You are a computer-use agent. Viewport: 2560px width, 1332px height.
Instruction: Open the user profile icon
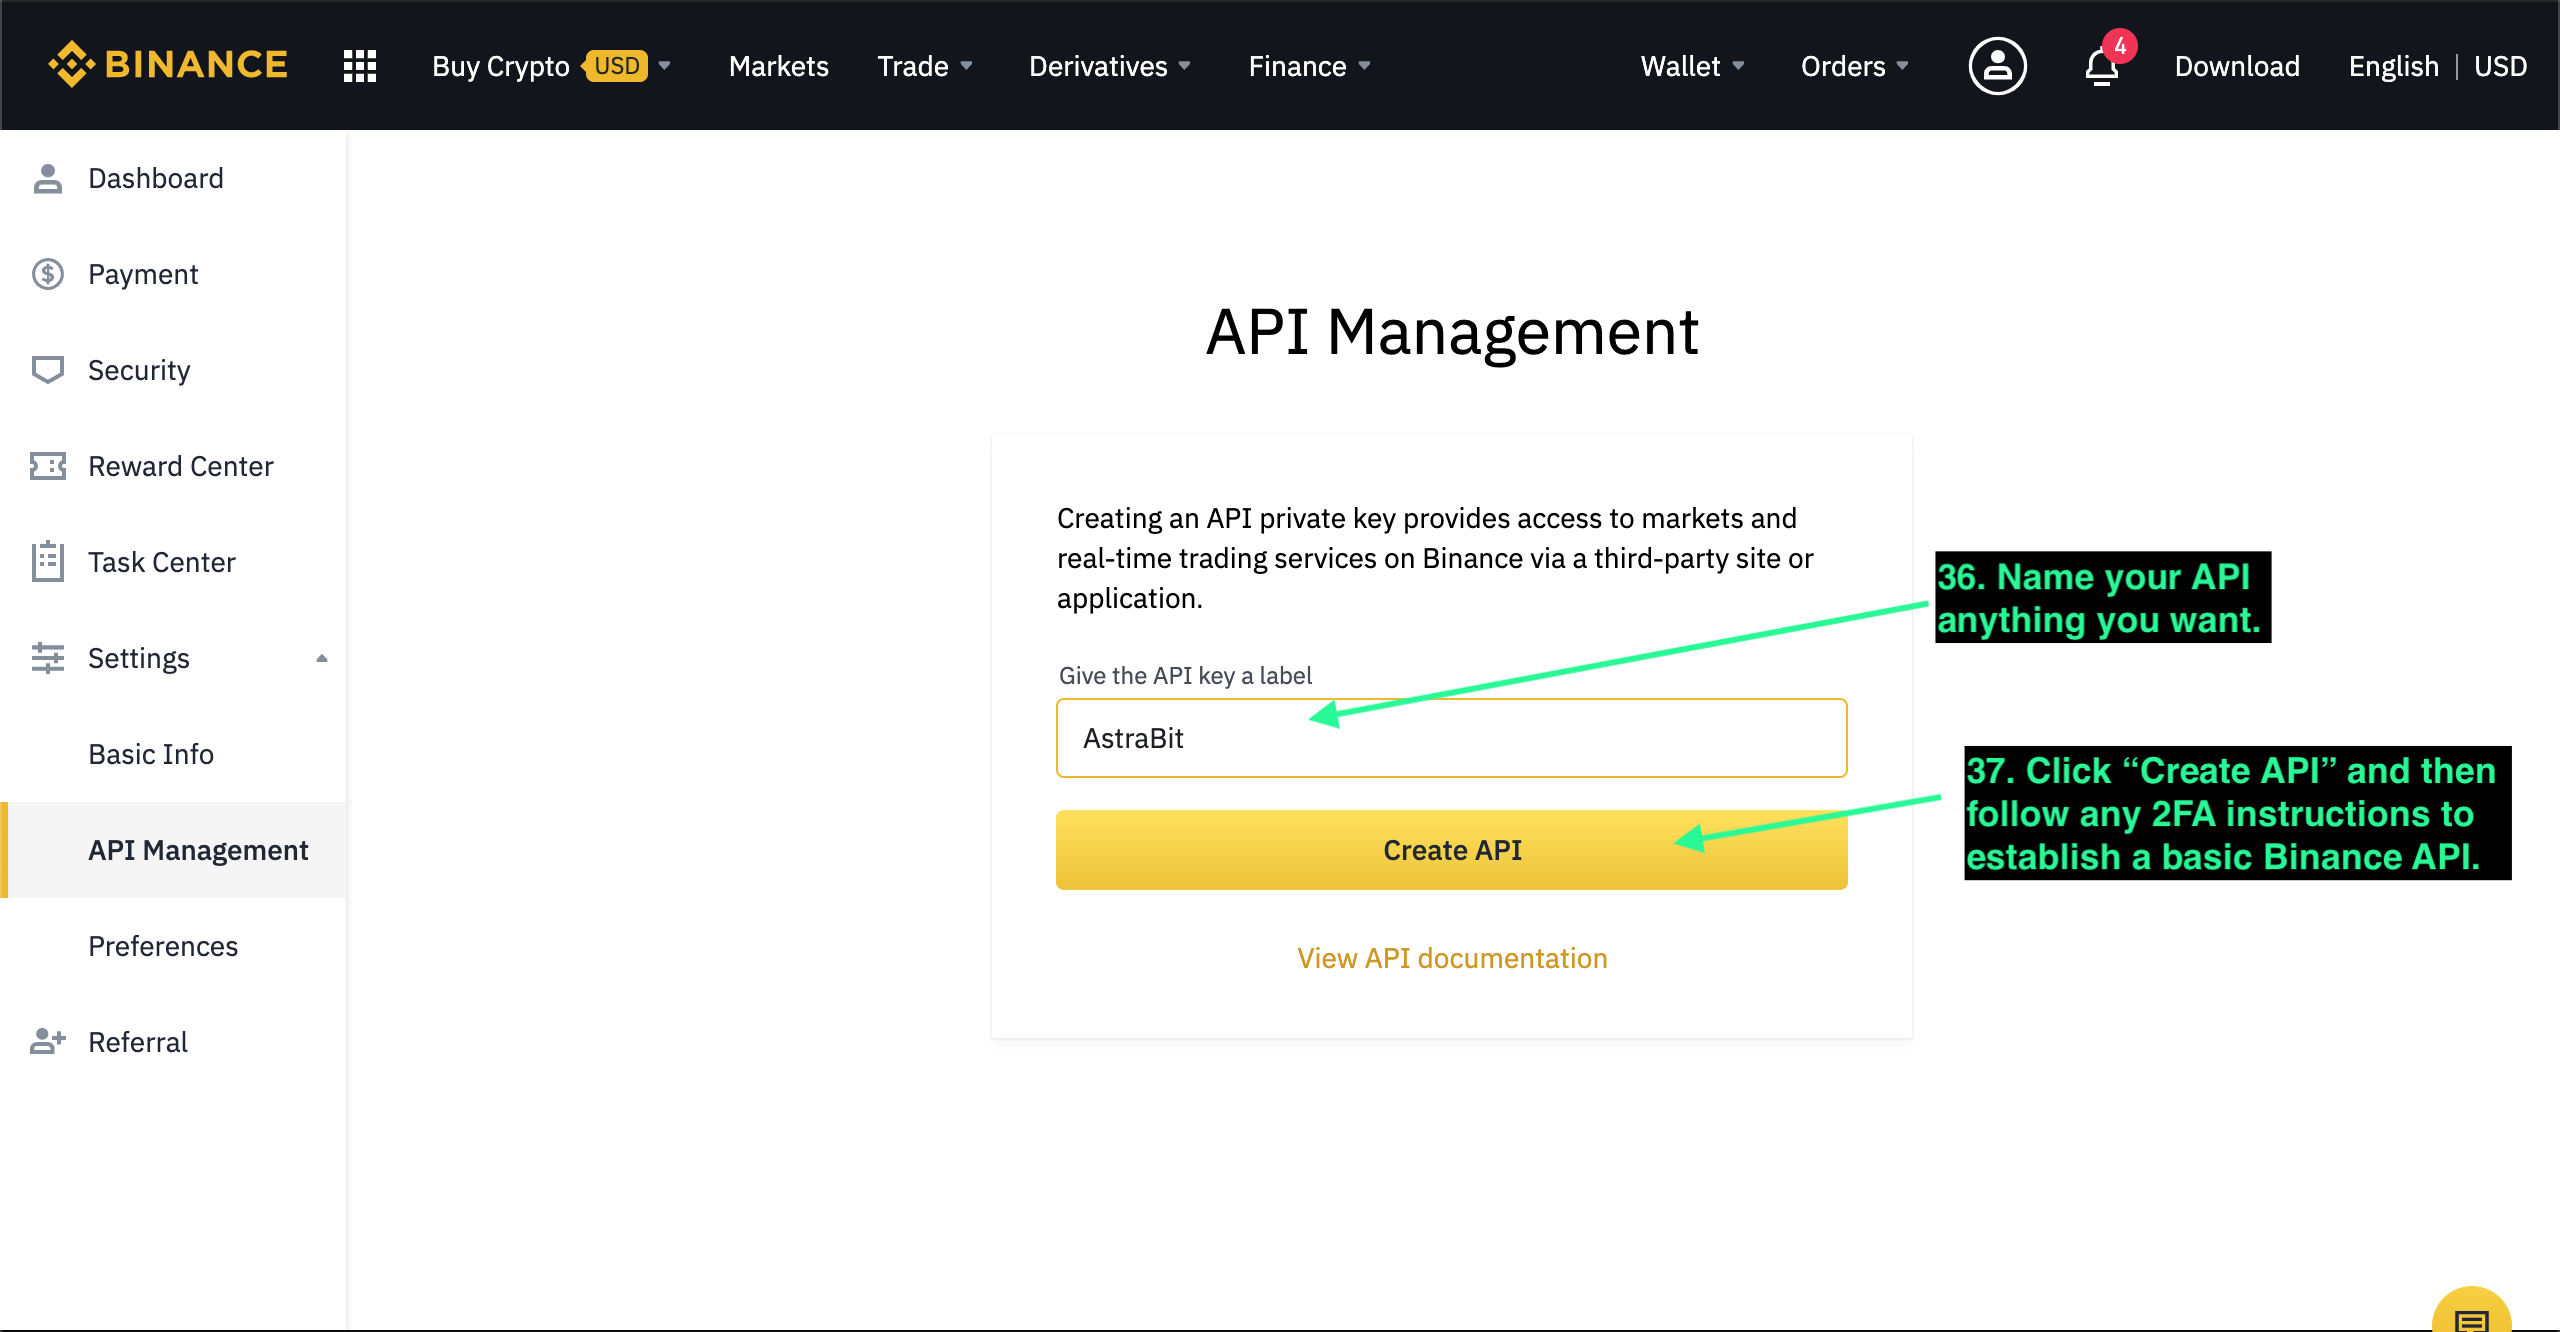1997,66
